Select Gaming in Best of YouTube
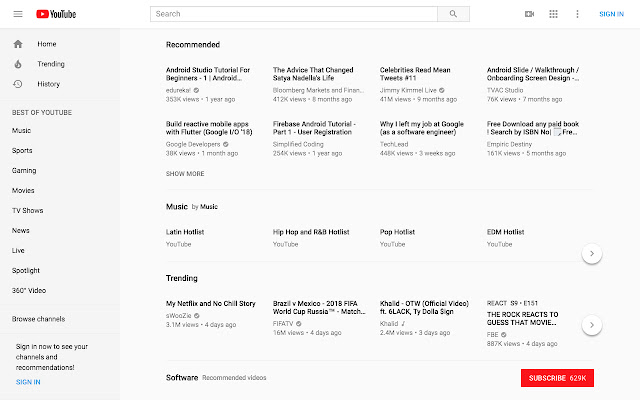The image size is (640, 400). coord(24,171)
